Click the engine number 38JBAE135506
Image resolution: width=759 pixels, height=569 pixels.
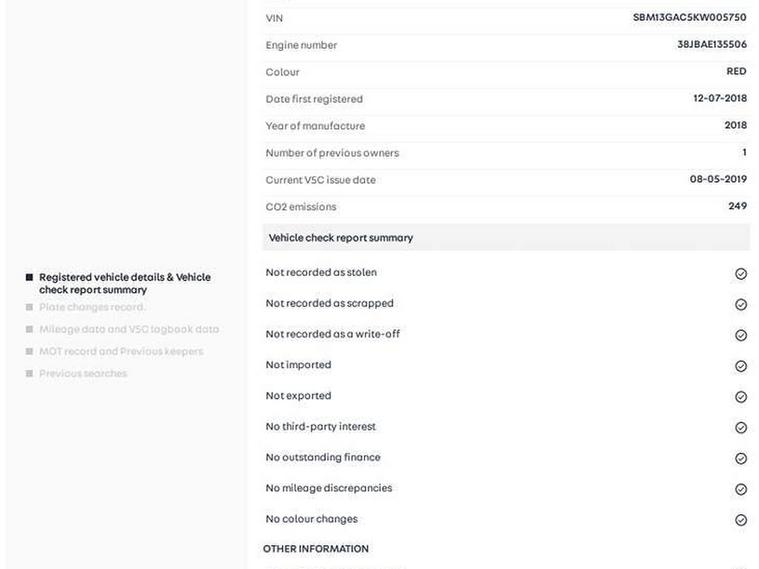coord(711,45)
